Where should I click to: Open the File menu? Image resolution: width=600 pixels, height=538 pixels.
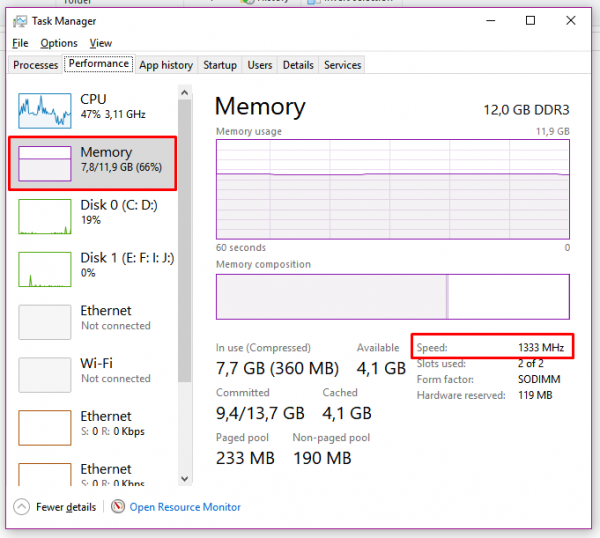20,43
